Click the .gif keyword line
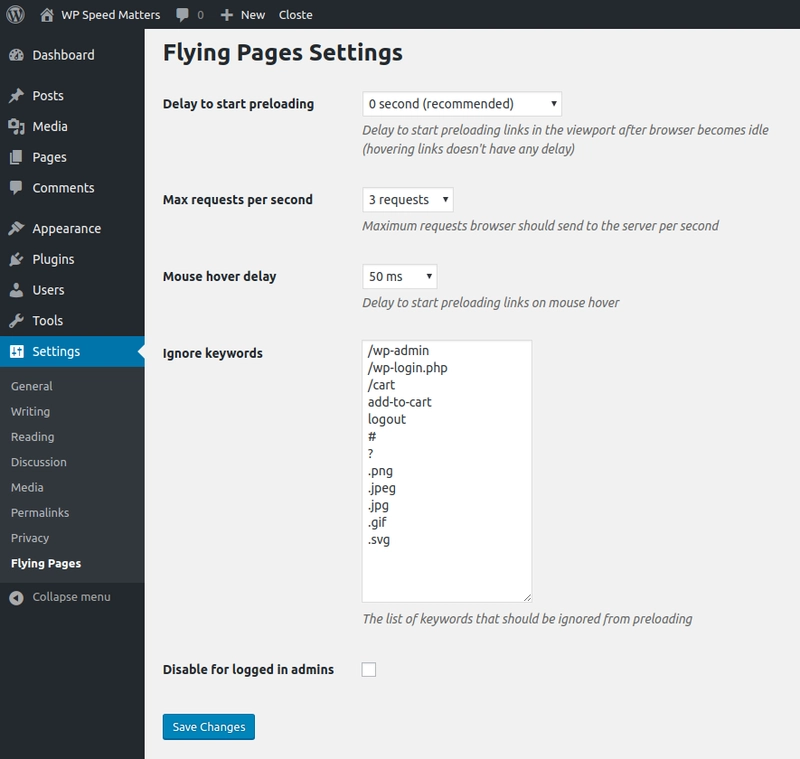 coord(377,522)
